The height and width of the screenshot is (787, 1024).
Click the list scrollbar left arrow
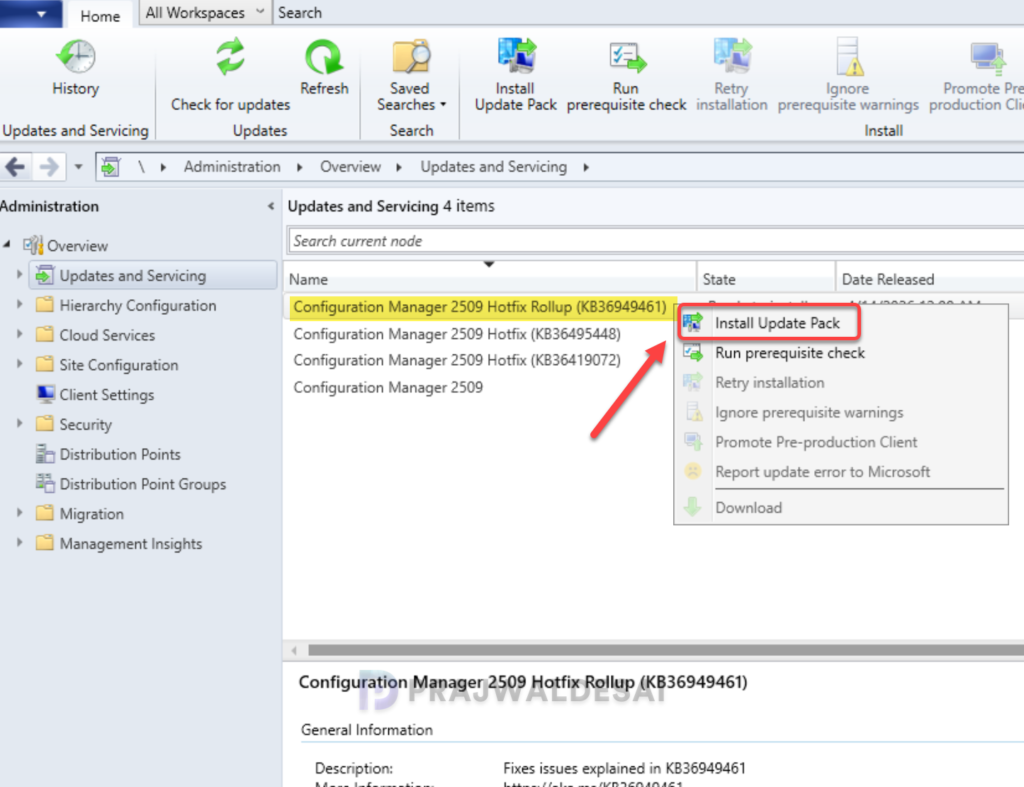pos(295,650)
